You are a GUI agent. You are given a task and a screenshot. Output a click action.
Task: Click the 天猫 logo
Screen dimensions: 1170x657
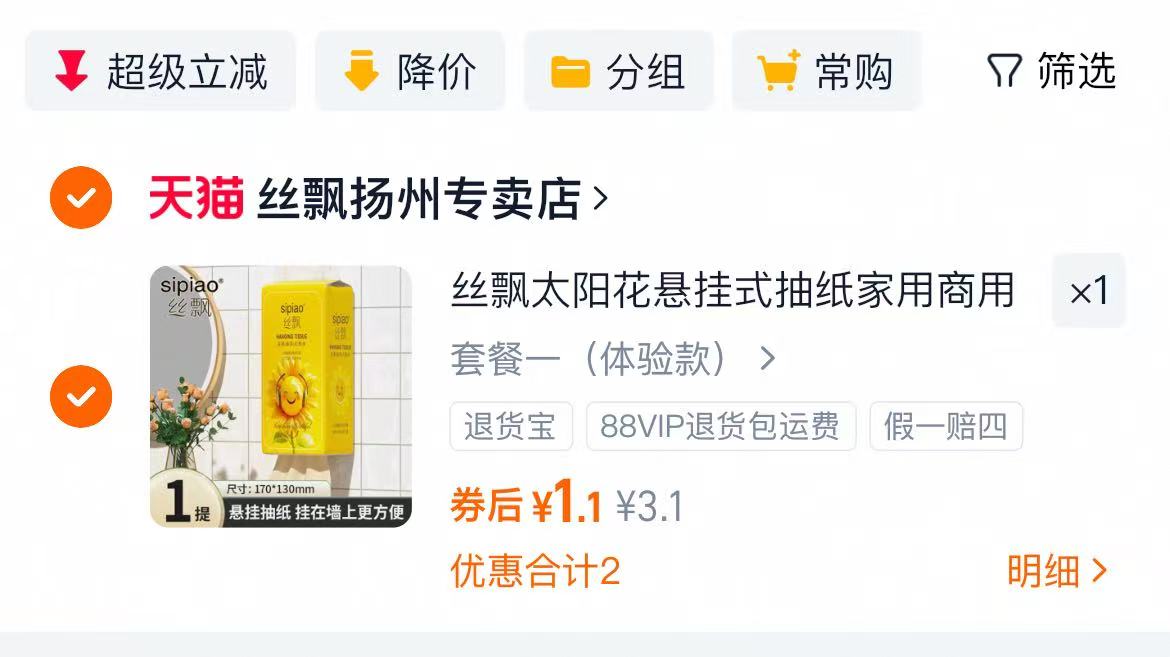(x=196, y=198)
